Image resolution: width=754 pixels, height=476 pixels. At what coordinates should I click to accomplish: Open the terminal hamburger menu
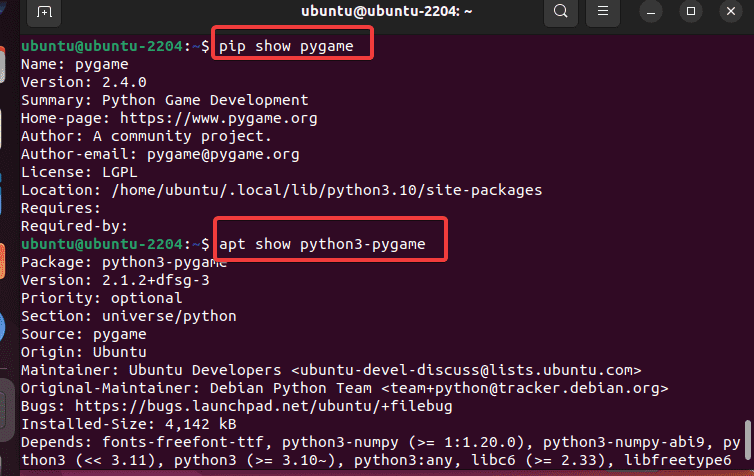point(603,11)
